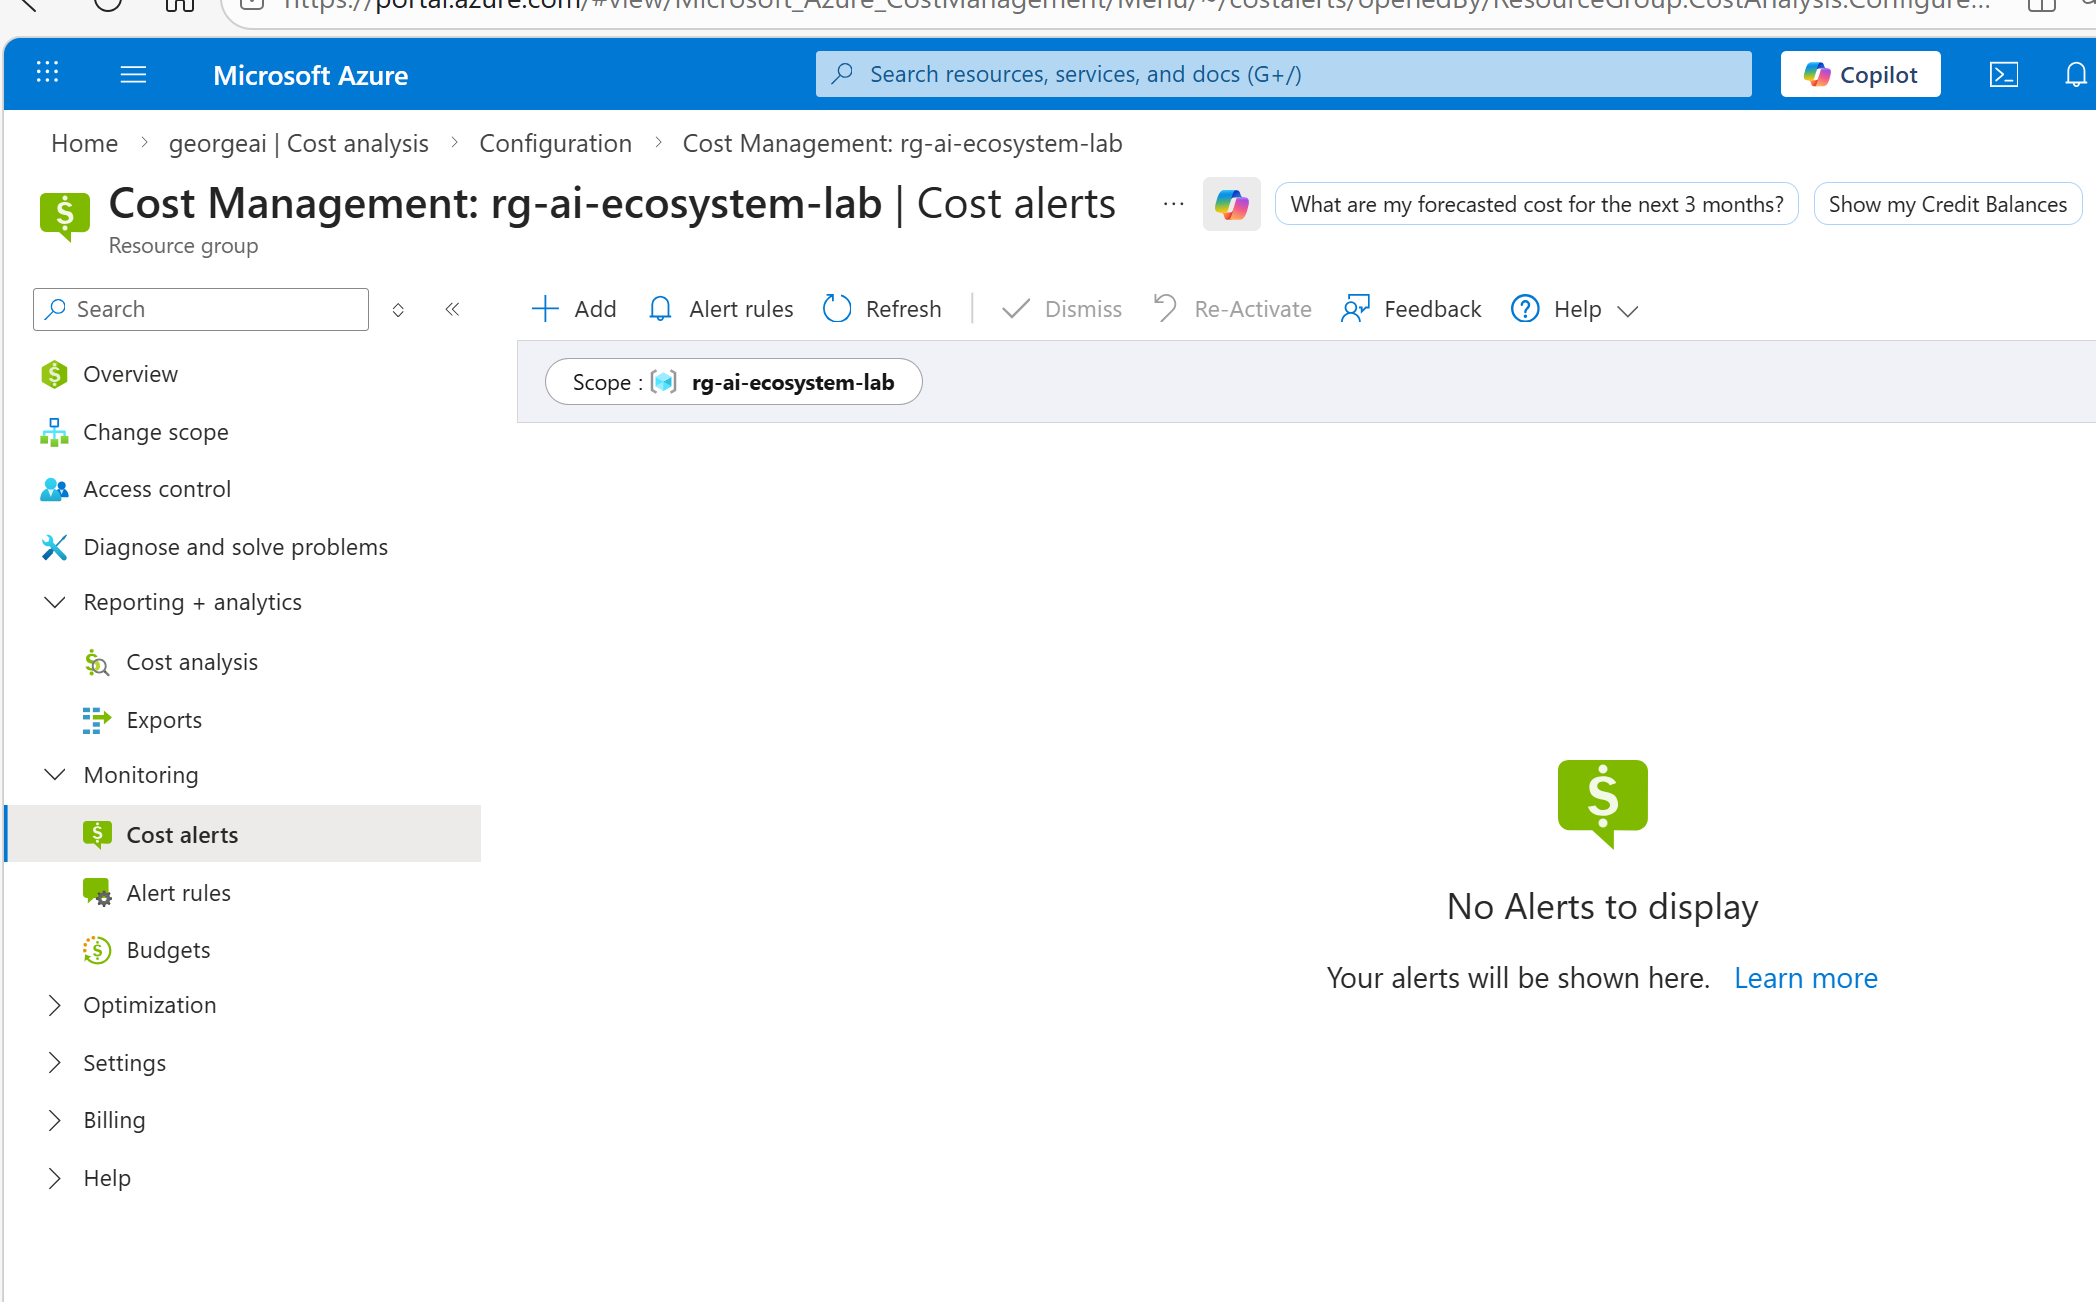Screen dimensions: 2096x1302
Task: Open Configuration breadcrumb
Action: (x=556, y=143)
